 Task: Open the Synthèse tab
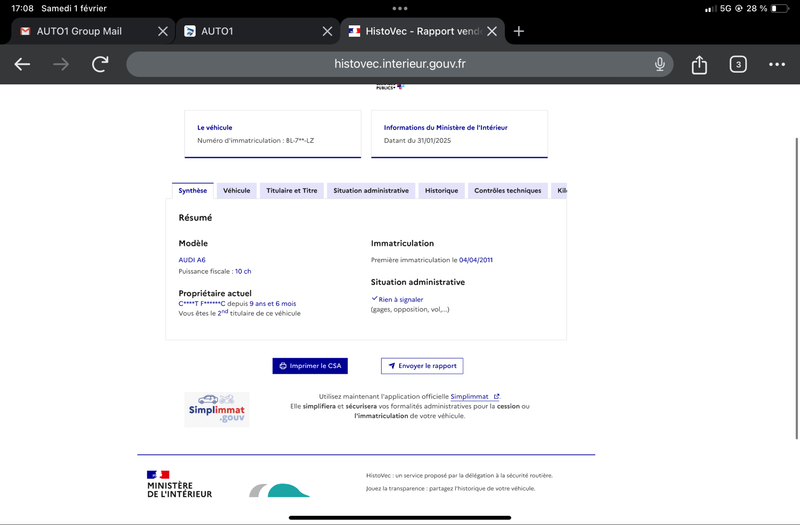(193, 190)
